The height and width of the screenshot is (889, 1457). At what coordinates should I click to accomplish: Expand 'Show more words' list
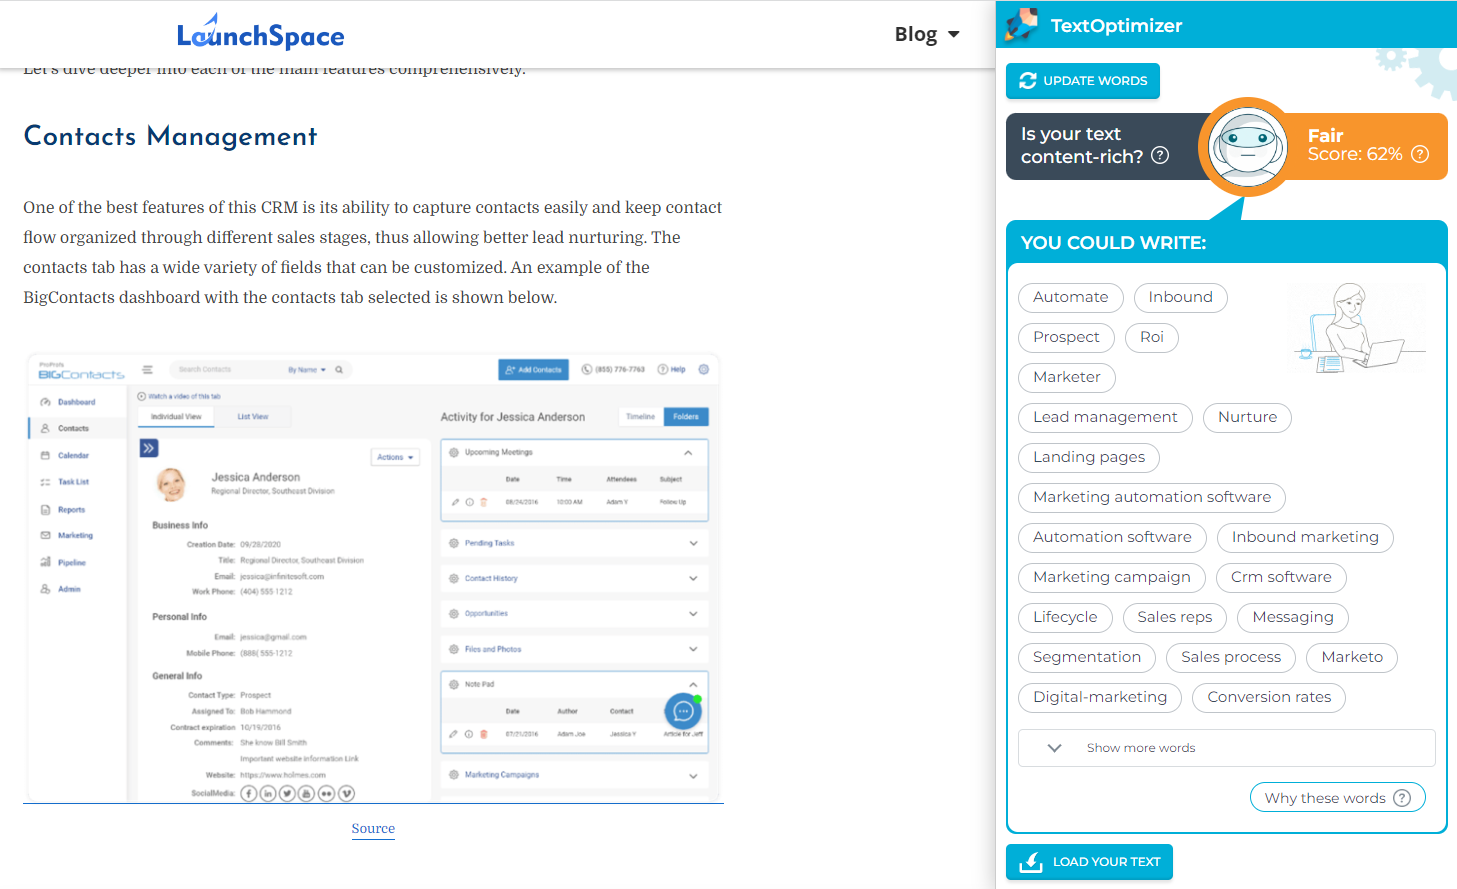(x=1226, y=748)
